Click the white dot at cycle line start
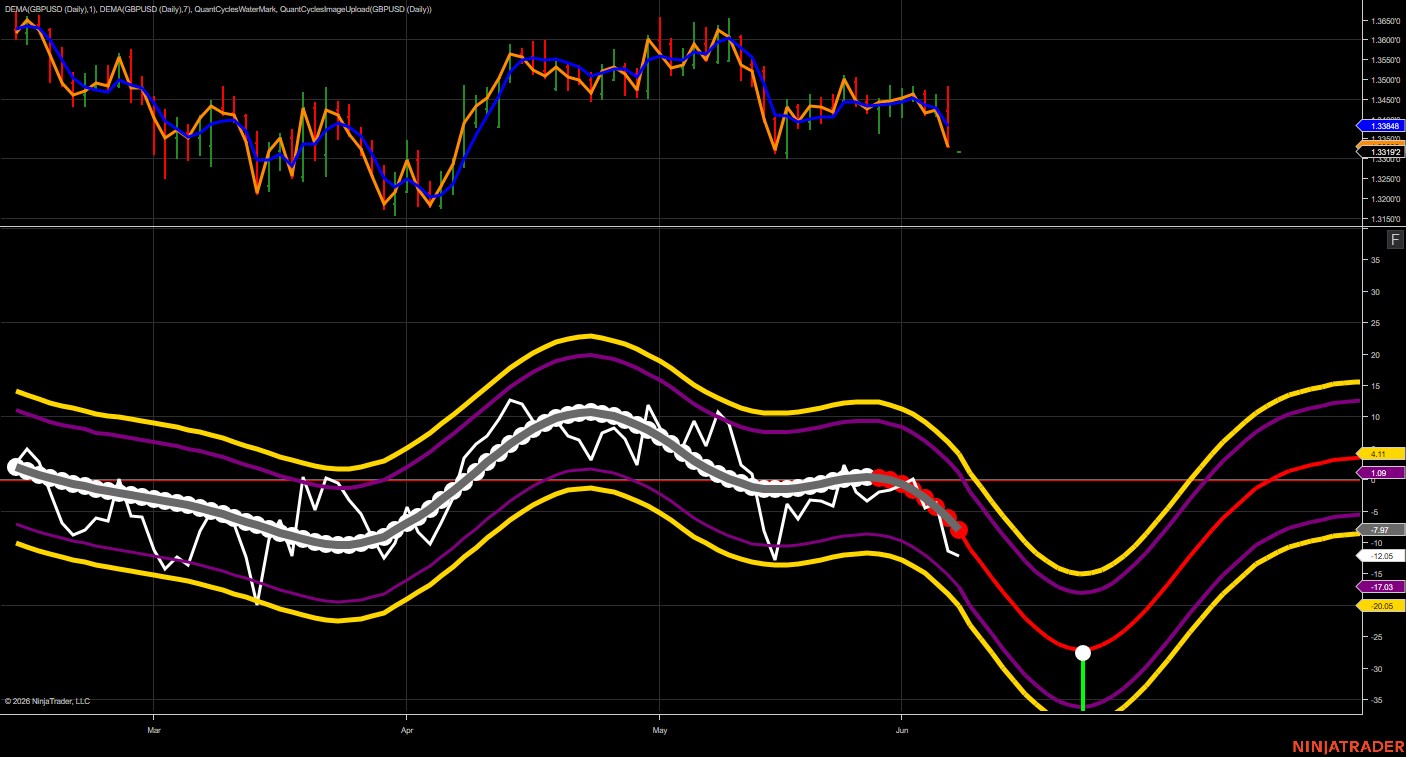Screen dimensions: 1406x757 (x=14, y=467)
